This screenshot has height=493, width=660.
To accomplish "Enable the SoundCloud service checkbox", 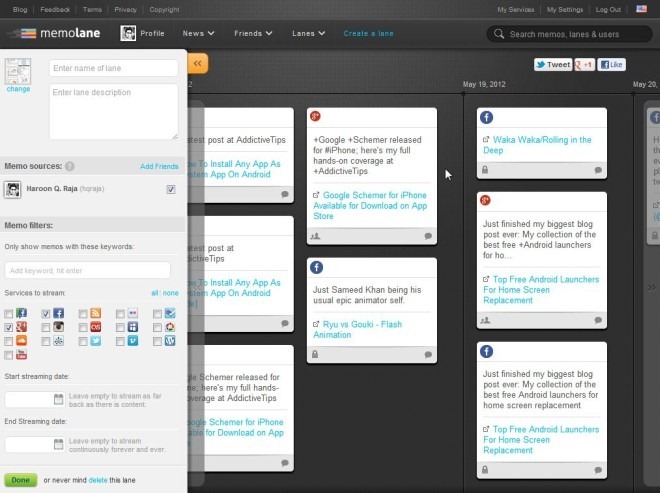I will [x=9, y=341].
